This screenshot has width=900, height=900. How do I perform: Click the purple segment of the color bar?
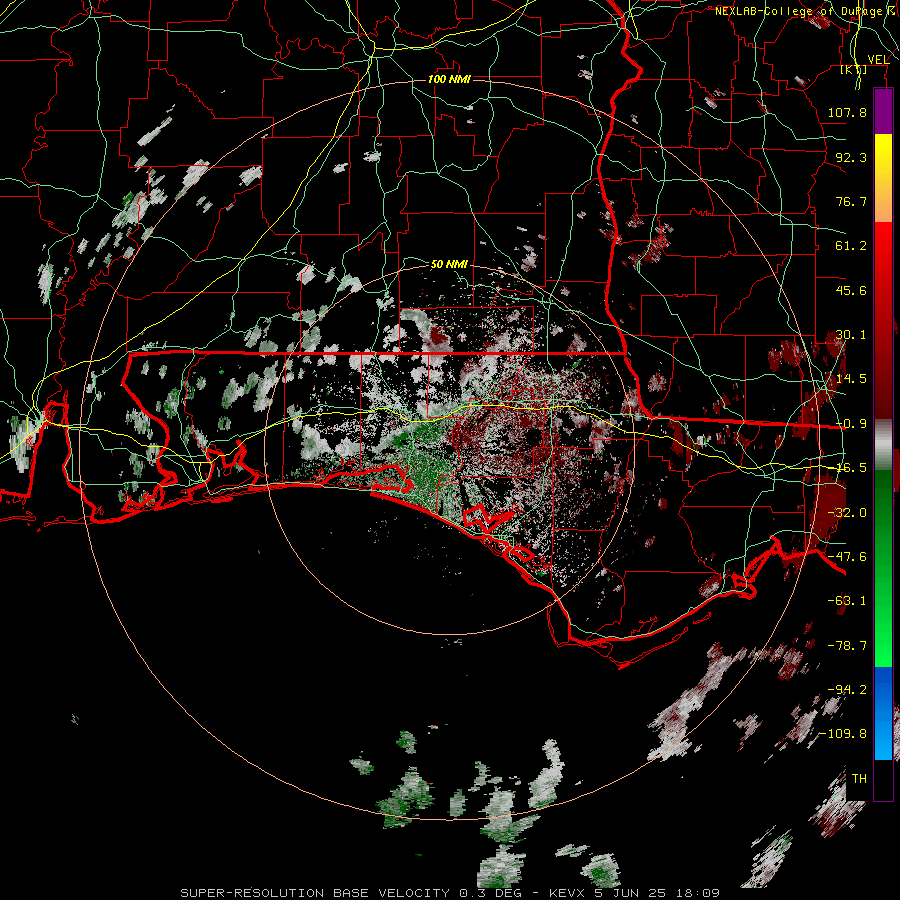pyautogui.click(x=883, y=111)
